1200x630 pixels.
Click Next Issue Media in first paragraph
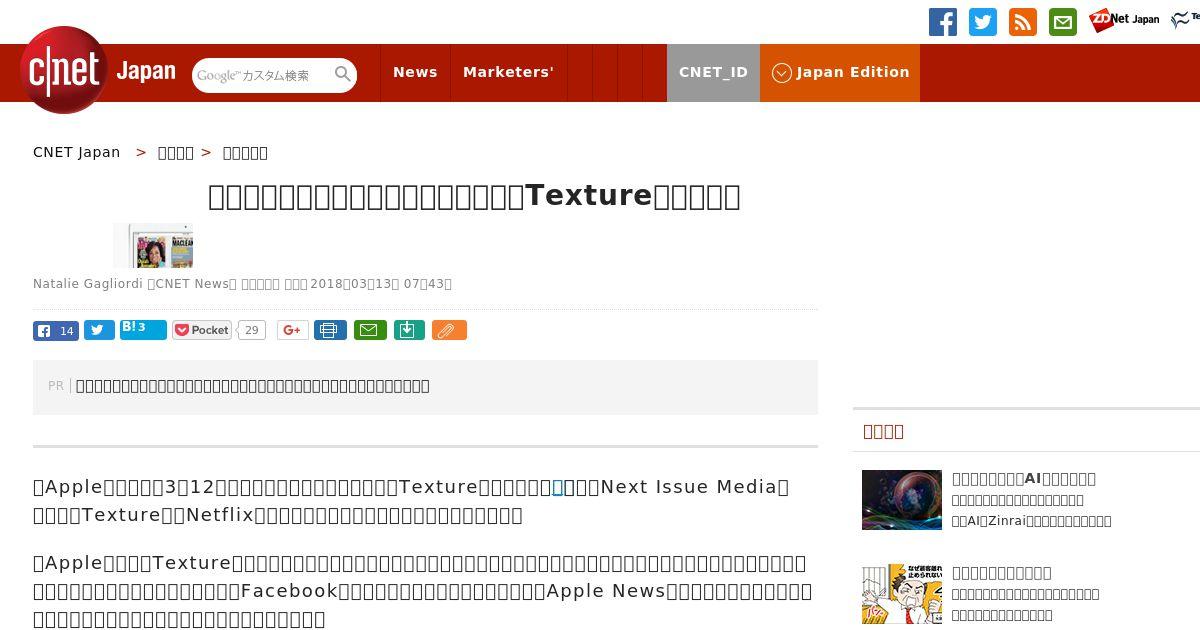689,487
